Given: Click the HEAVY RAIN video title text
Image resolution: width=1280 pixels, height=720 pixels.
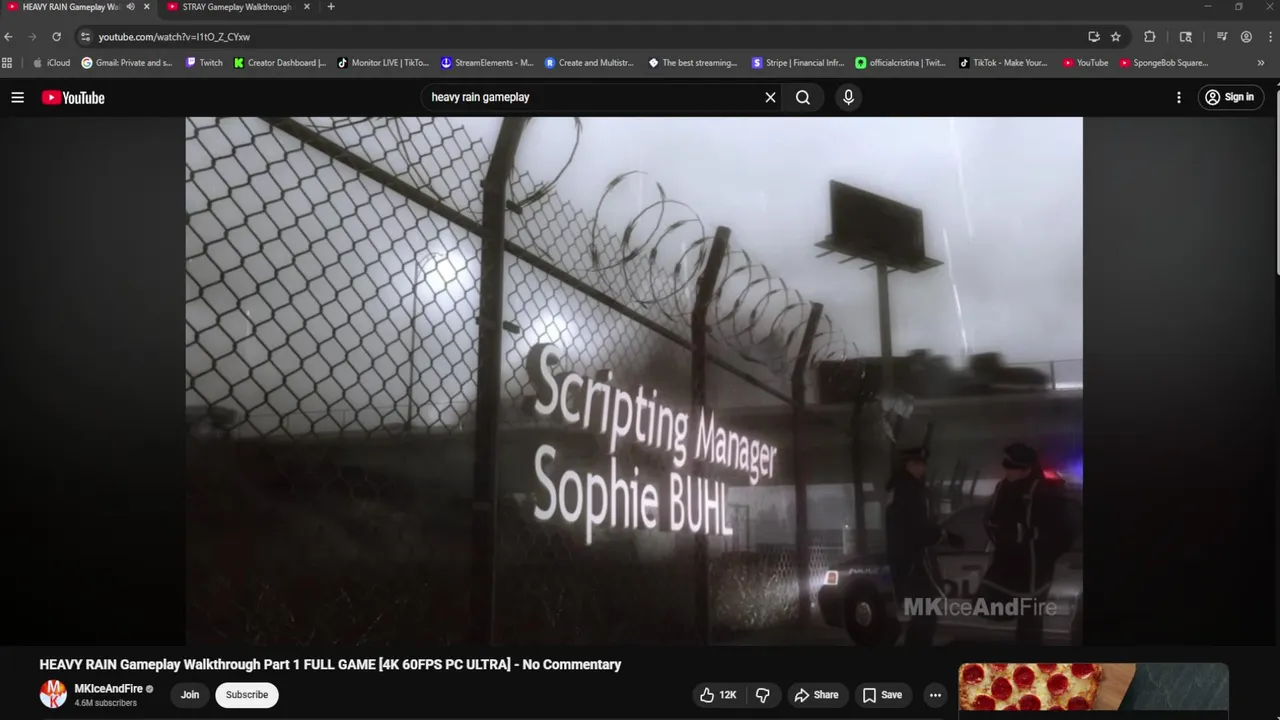Looking at the screenshot, I should [x=330, y=664].
